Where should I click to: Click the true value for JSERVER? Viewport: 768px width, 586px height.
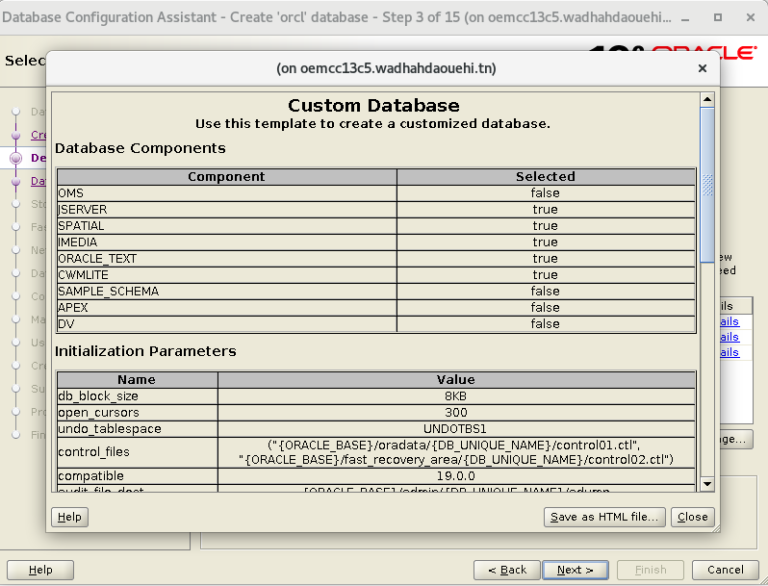point(546,210)
